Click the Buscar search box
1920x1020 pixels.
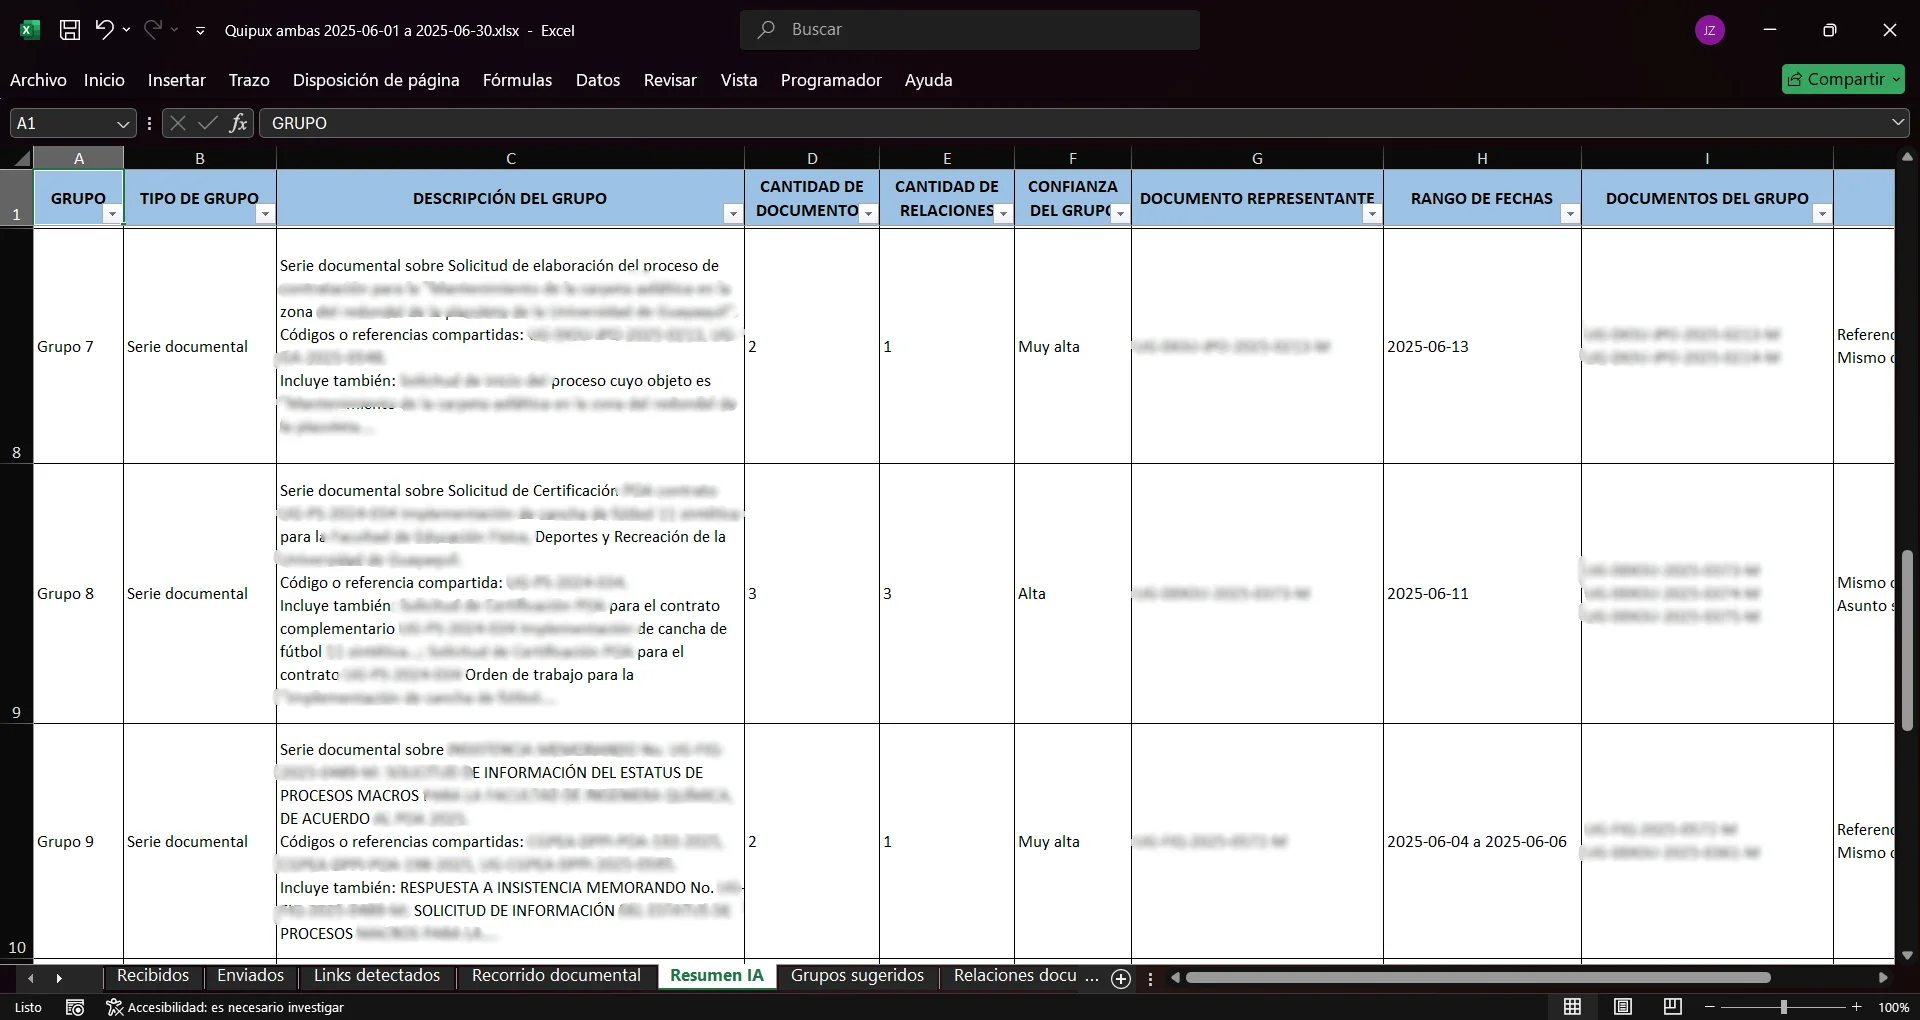970,30
